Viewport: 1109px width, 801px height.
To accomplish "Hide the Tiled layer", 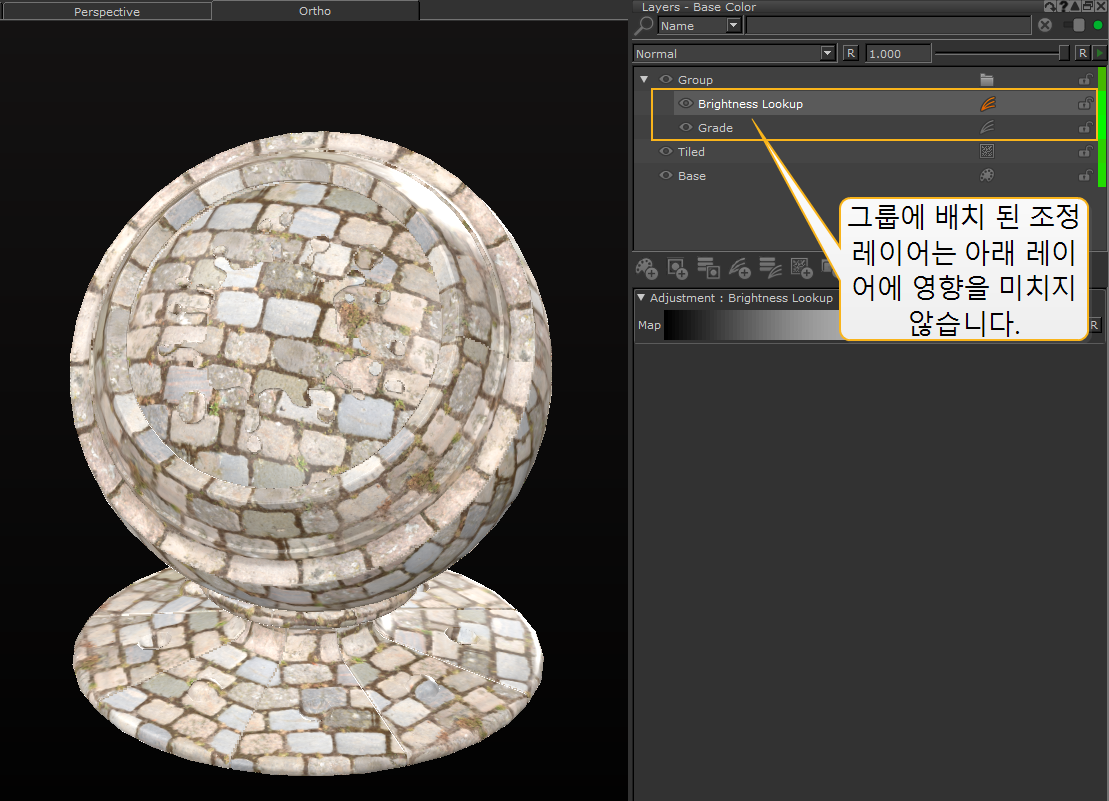I will pyautogui.click(x=666, y=152).
